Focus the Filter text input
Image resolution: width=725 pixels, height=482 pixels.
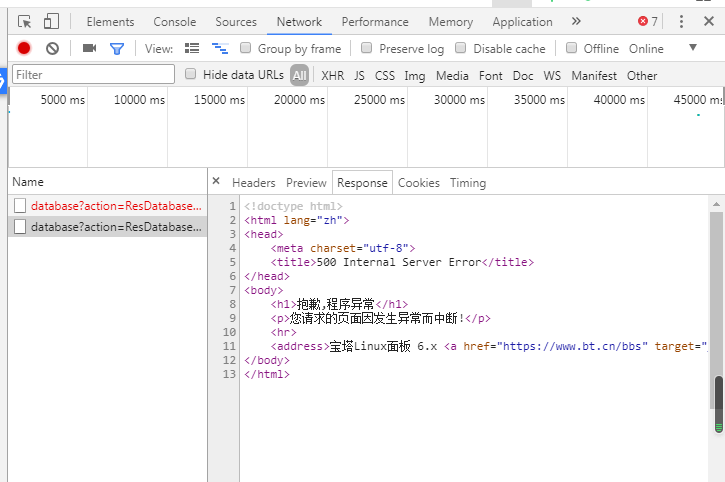(93, 74)
